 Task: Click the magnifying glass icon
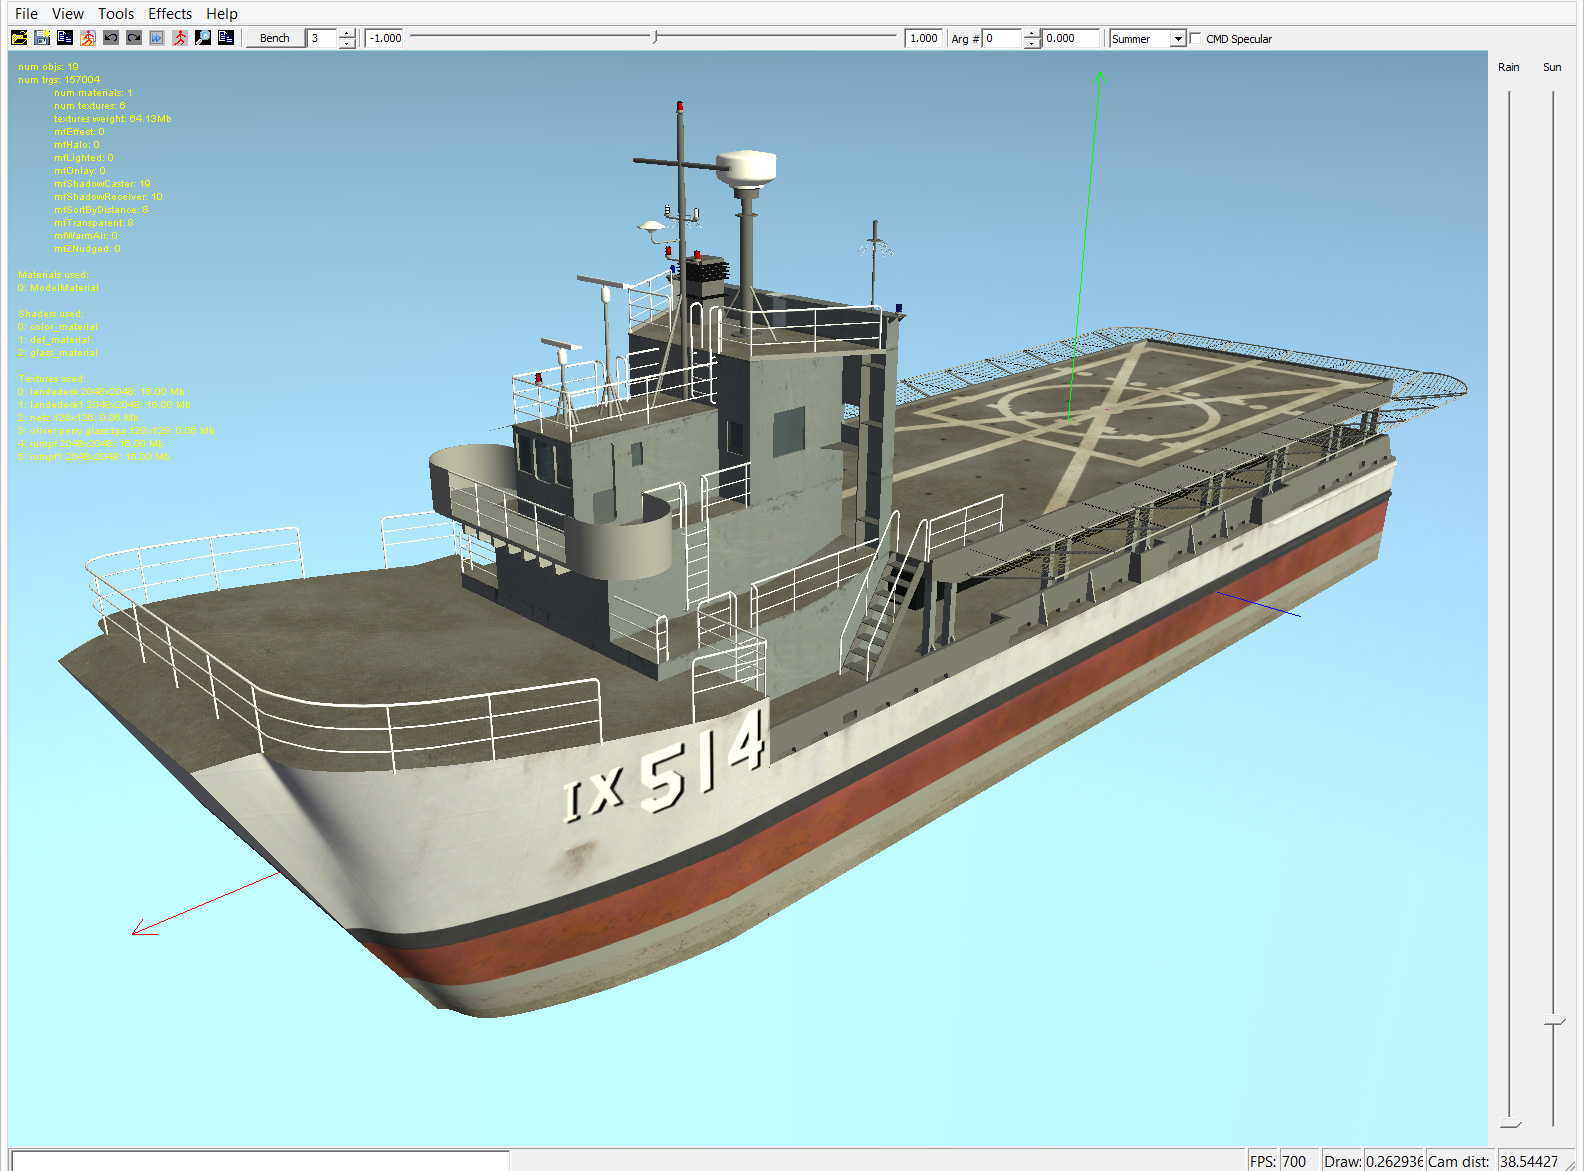coord(203,38)
